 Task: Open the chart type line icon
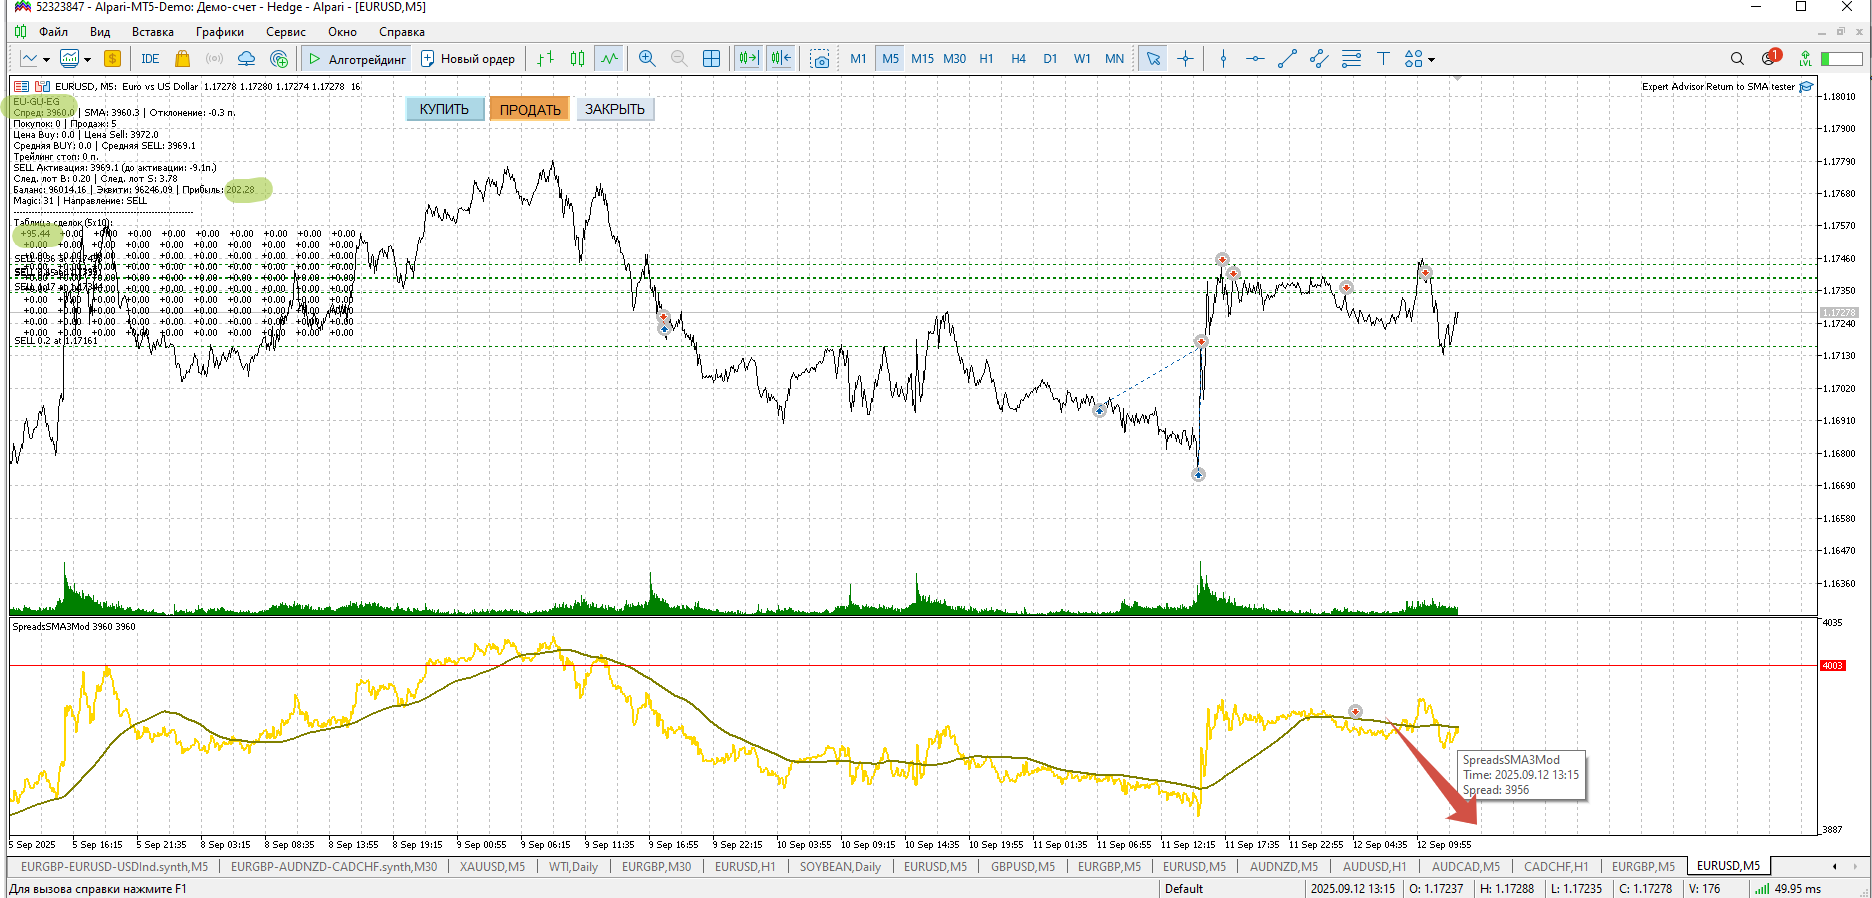(29, 59)
